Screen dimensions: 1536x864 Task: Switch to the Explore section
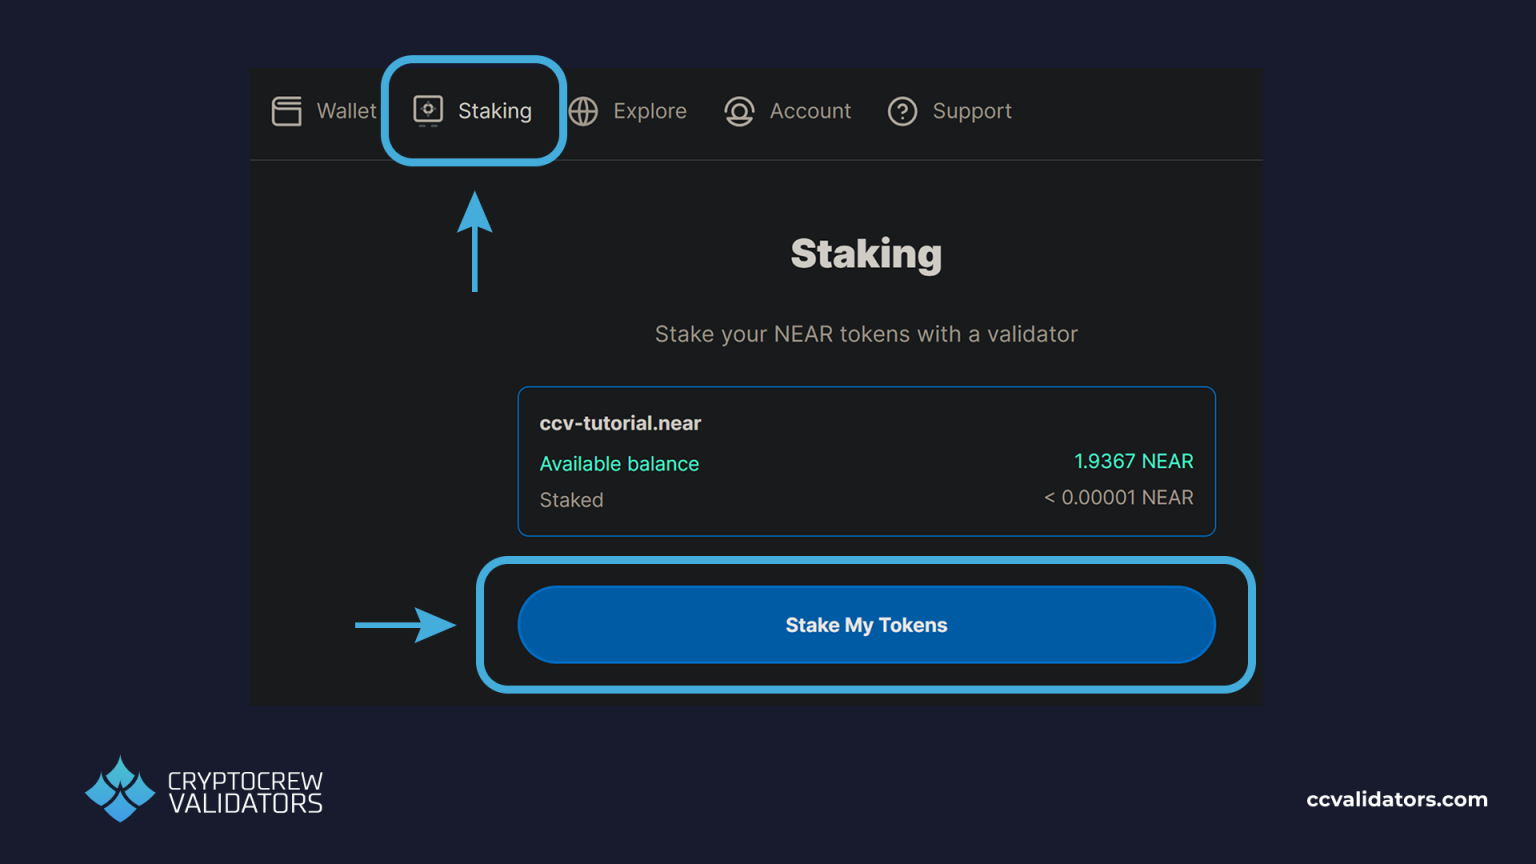click(x=650, y=111)
